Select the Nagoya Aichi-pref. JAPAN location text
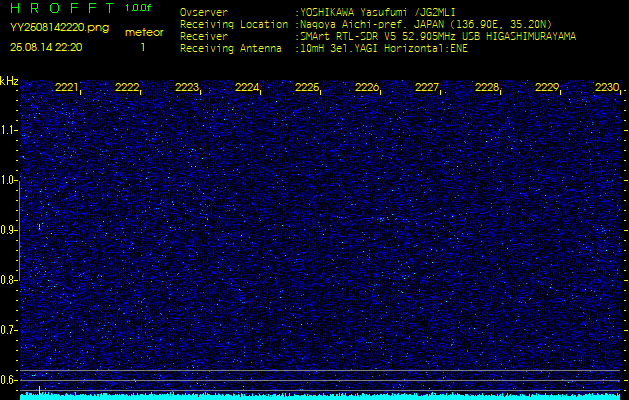 426,24
